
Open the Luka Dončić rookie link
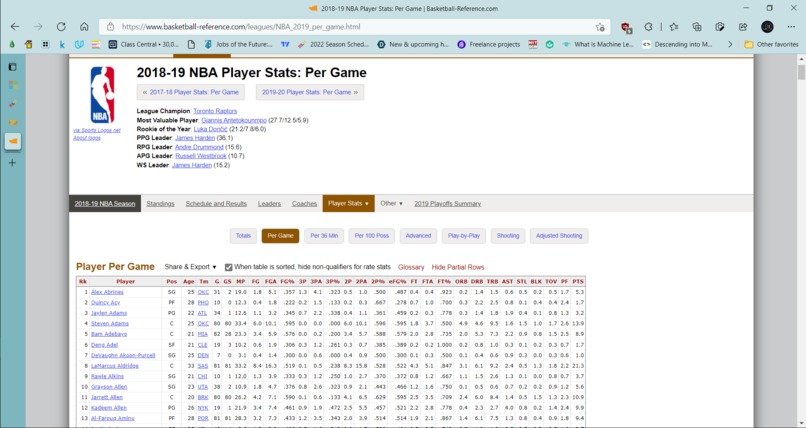coord(210,129)
